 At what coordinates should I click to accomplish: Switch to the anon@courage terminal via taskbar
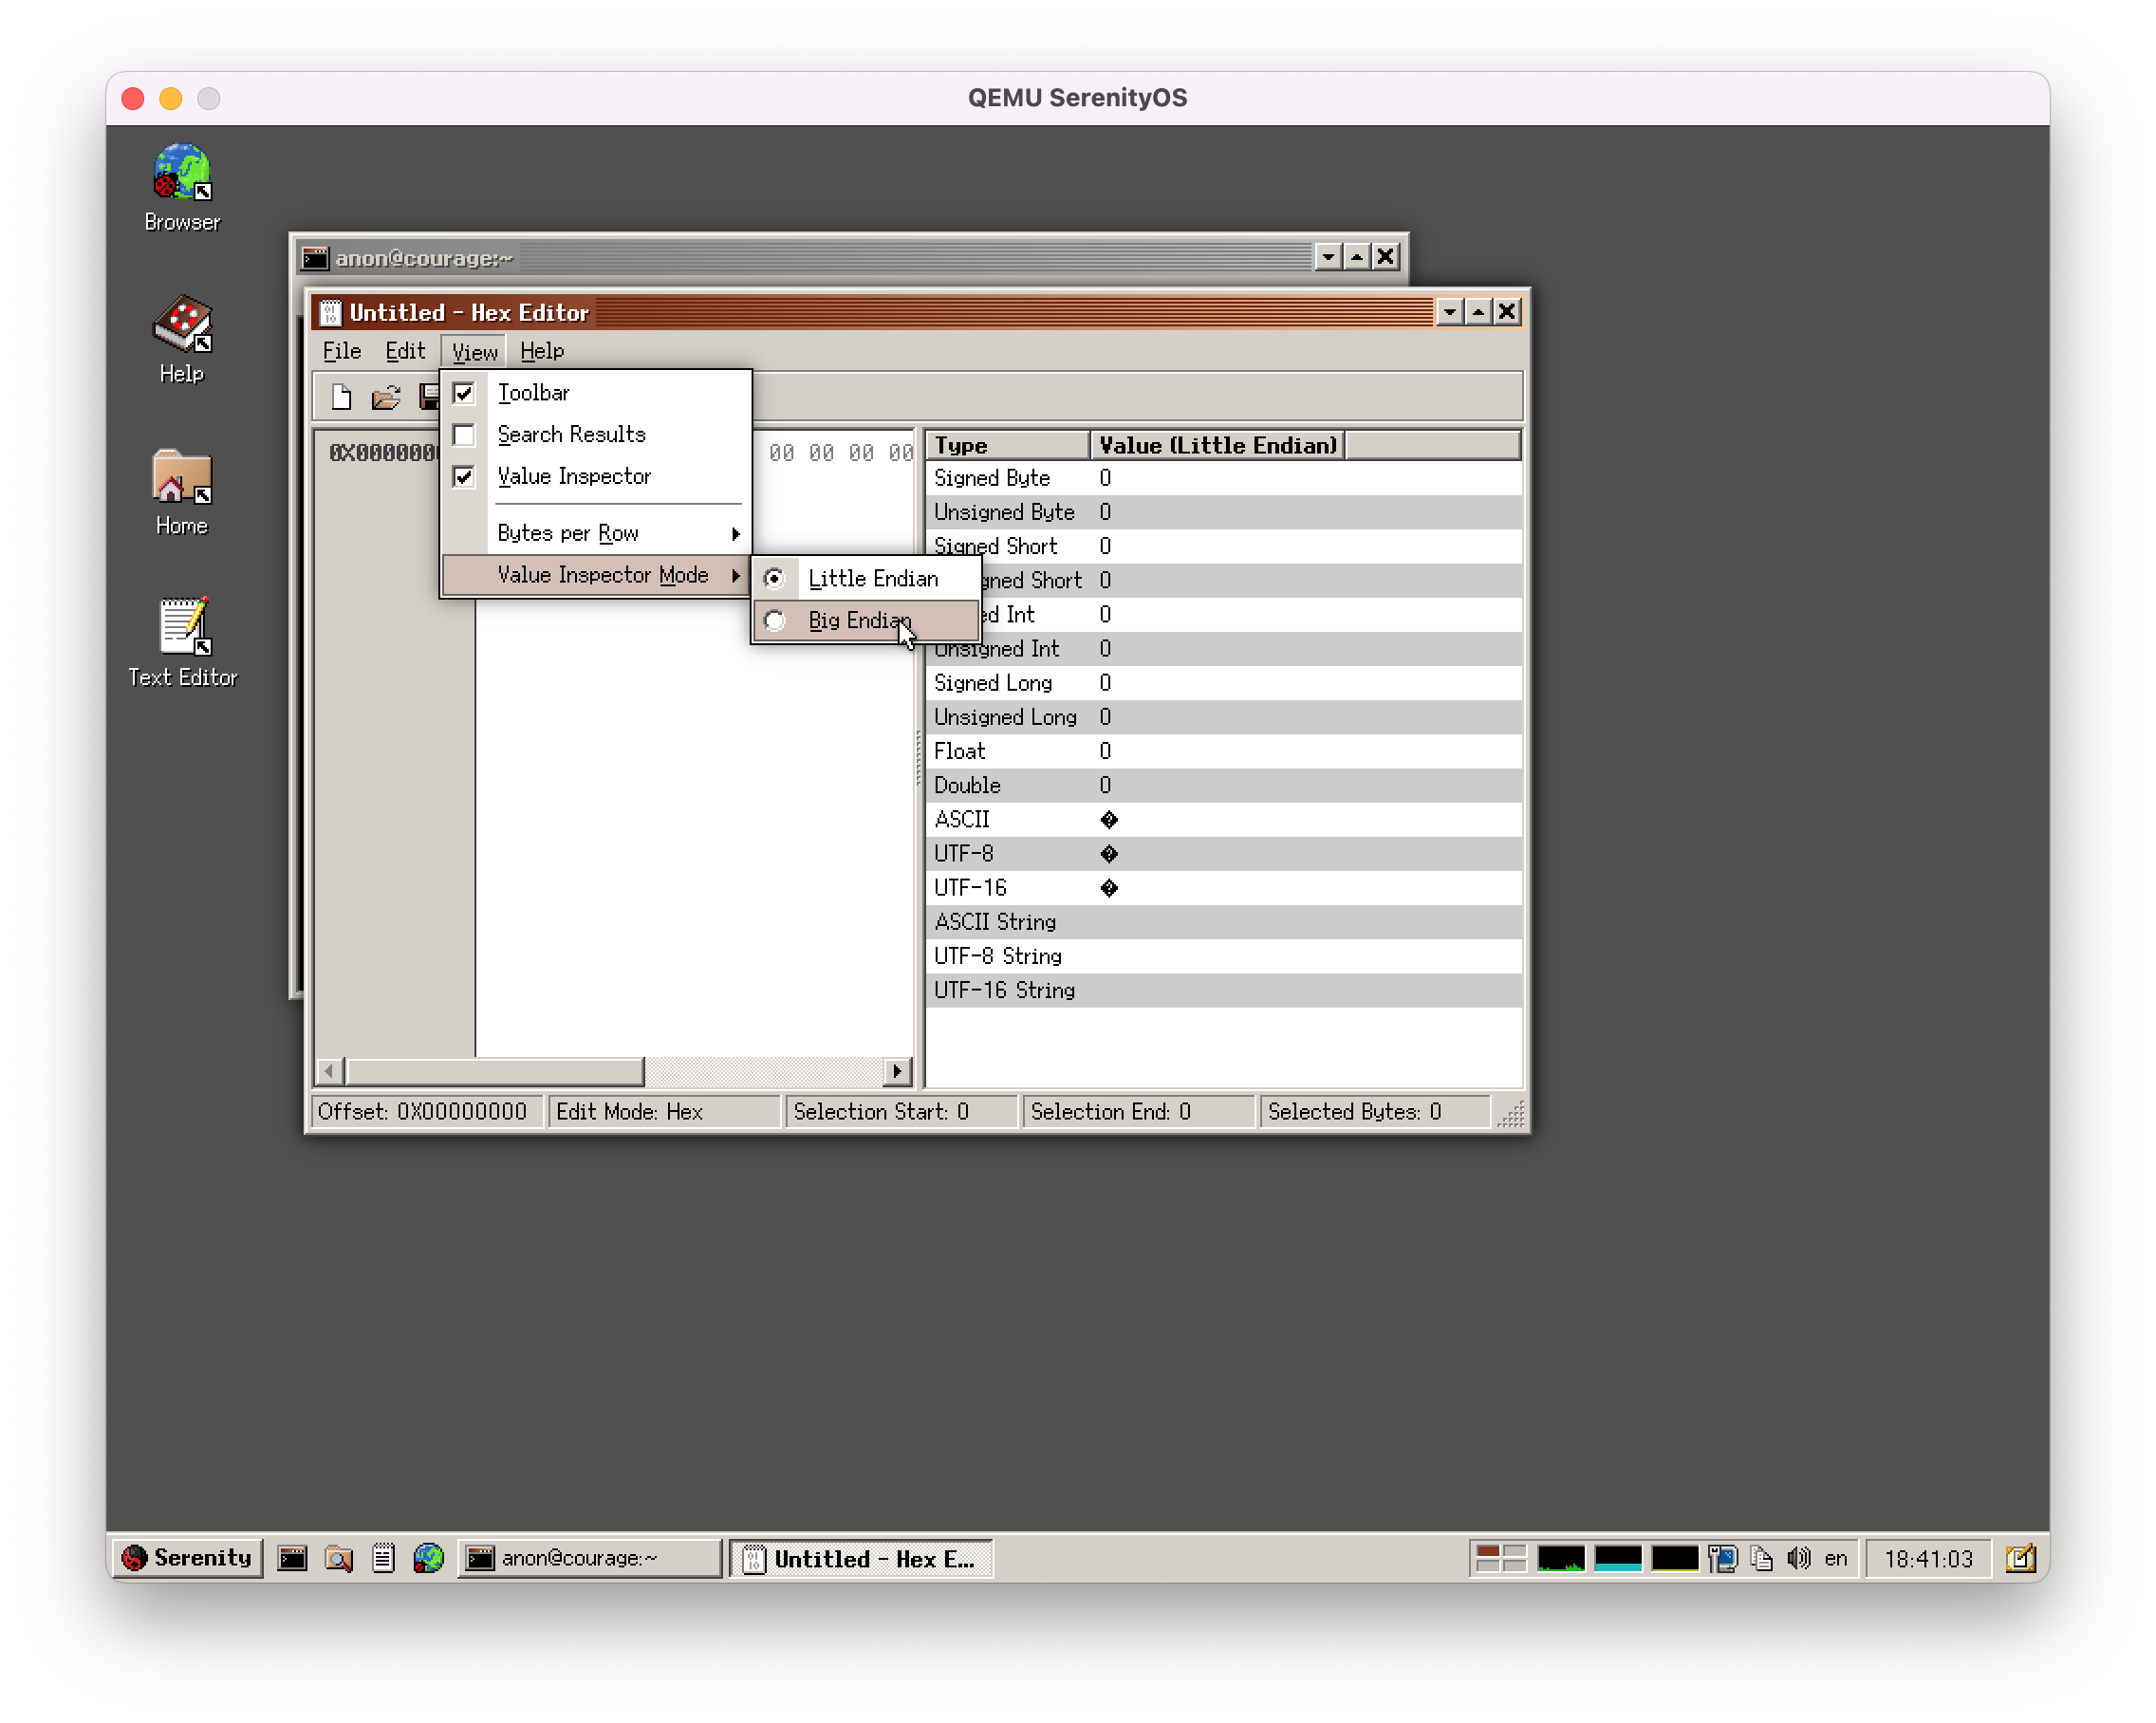tap(588, 1557)
